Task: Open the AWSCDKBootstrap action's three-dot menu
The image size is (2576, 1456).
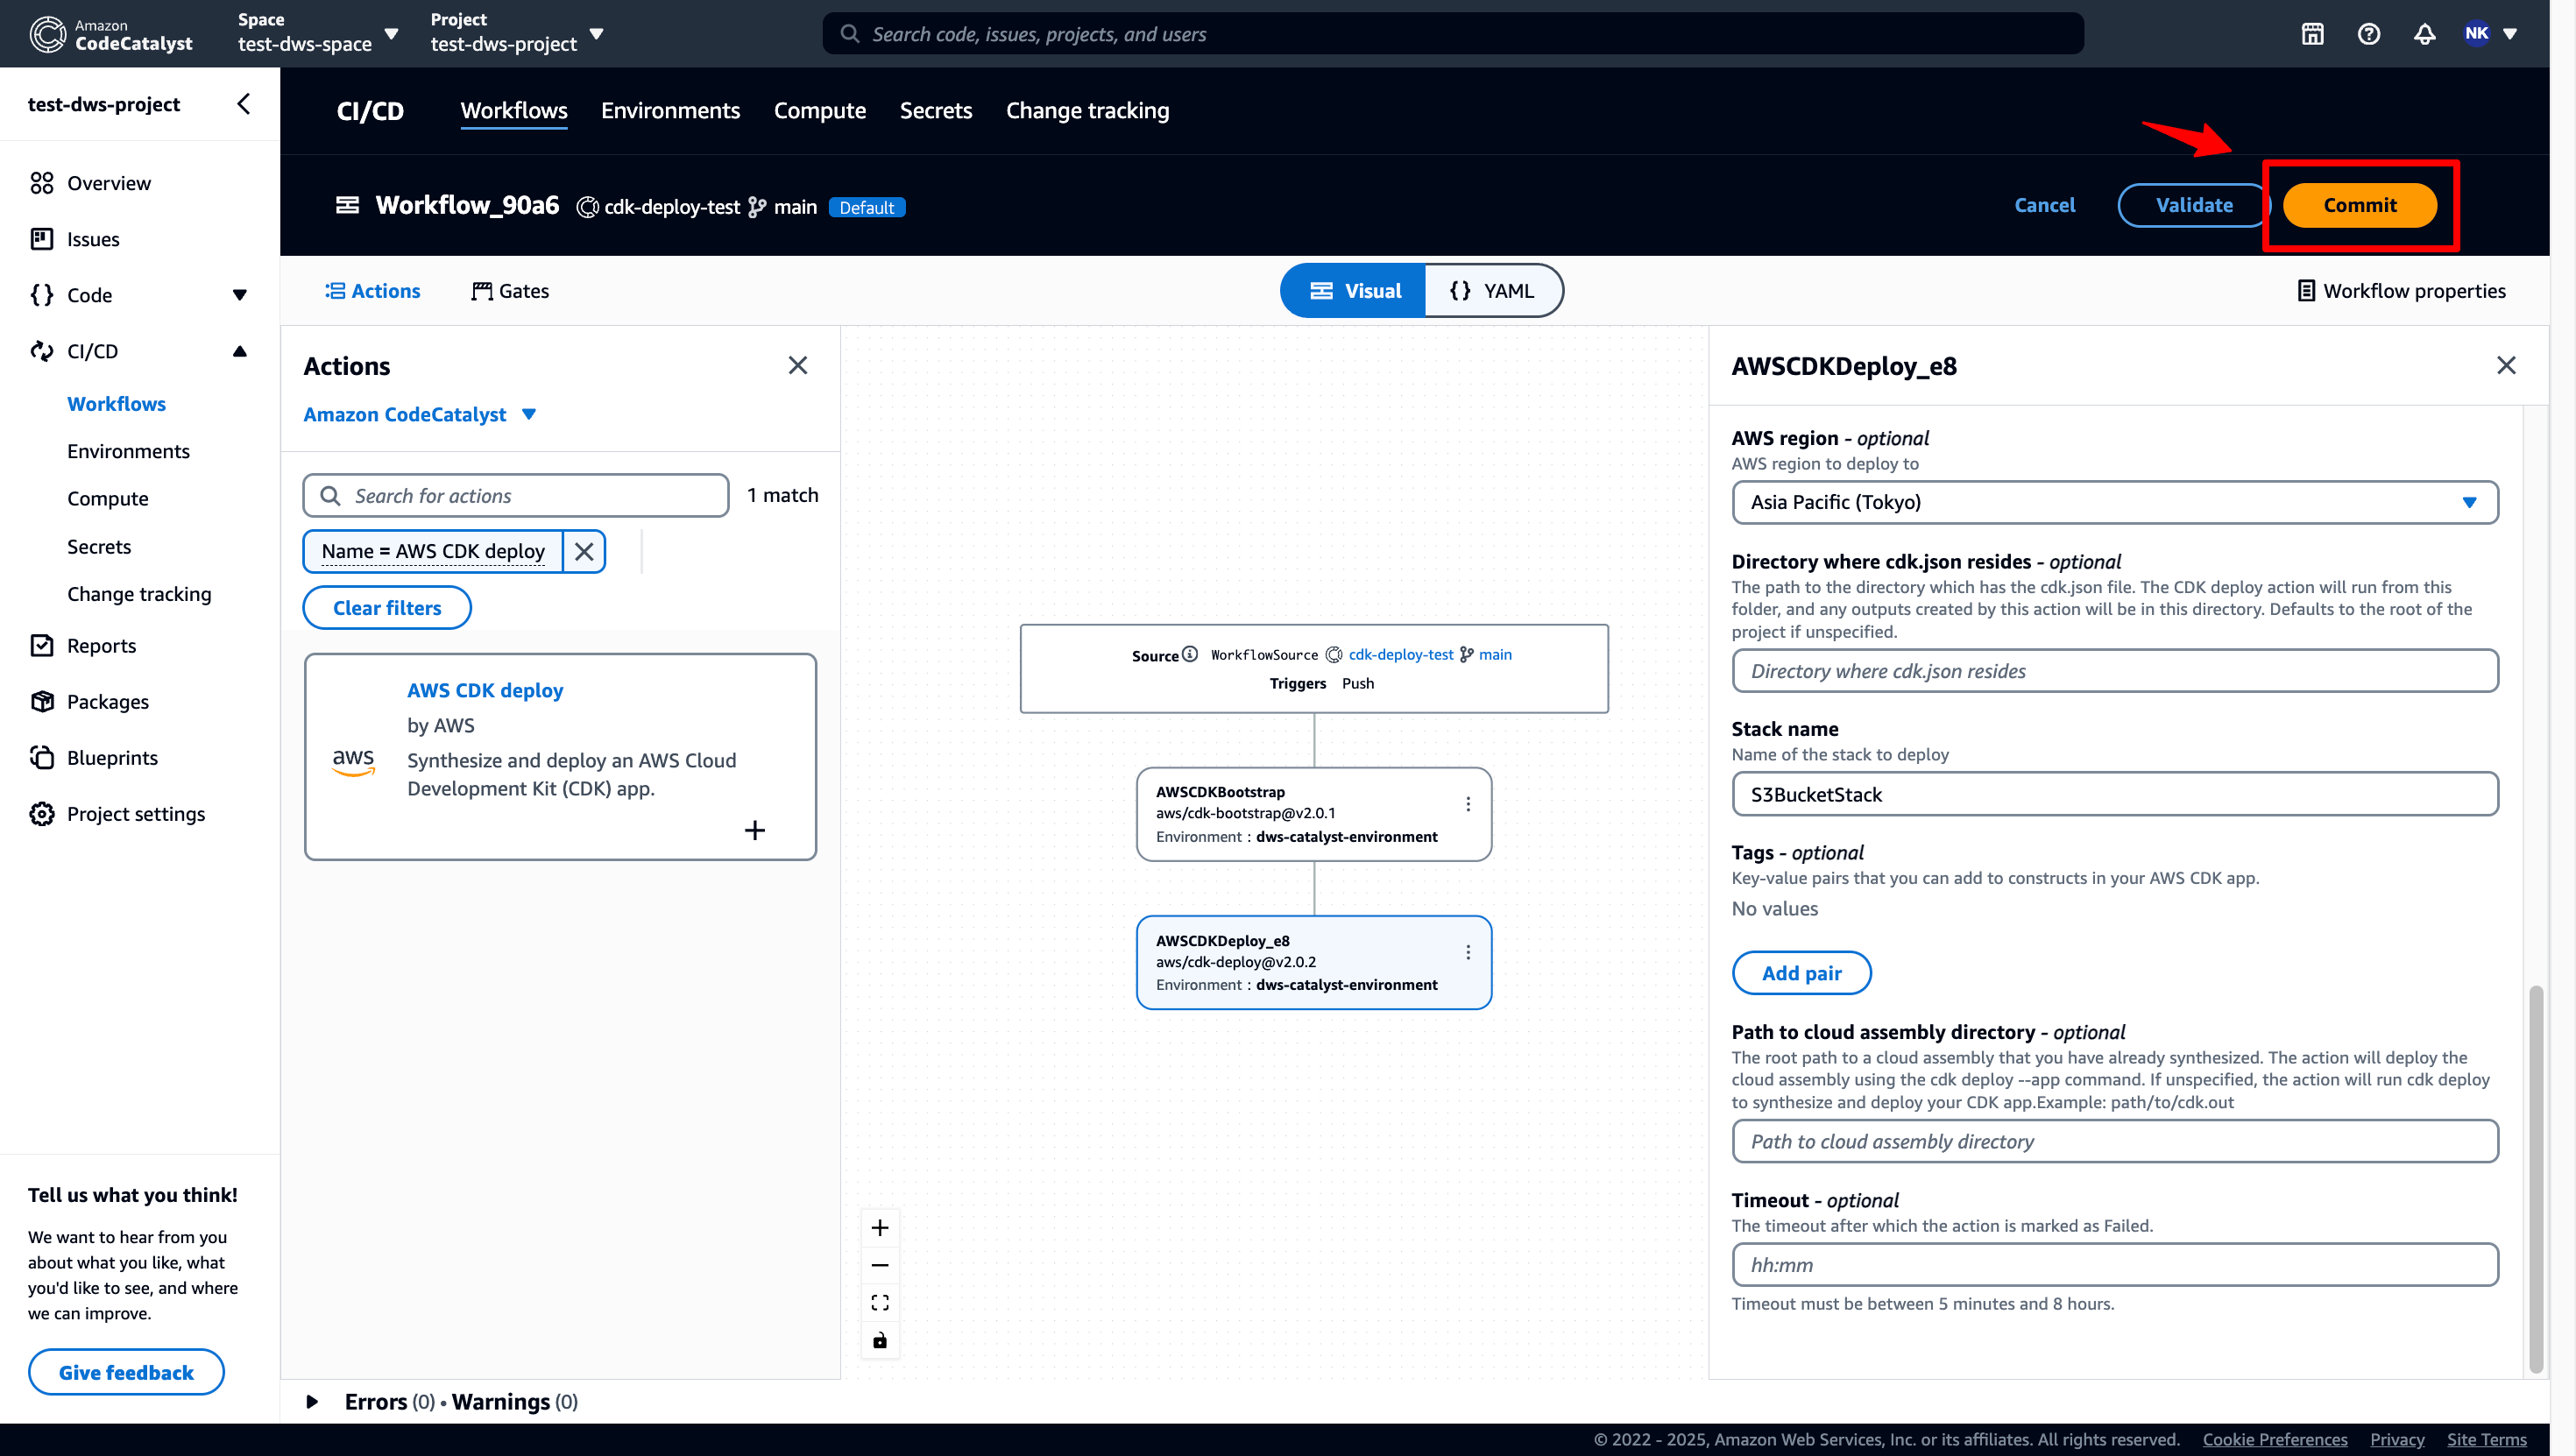Action: tap(1467, 804)
